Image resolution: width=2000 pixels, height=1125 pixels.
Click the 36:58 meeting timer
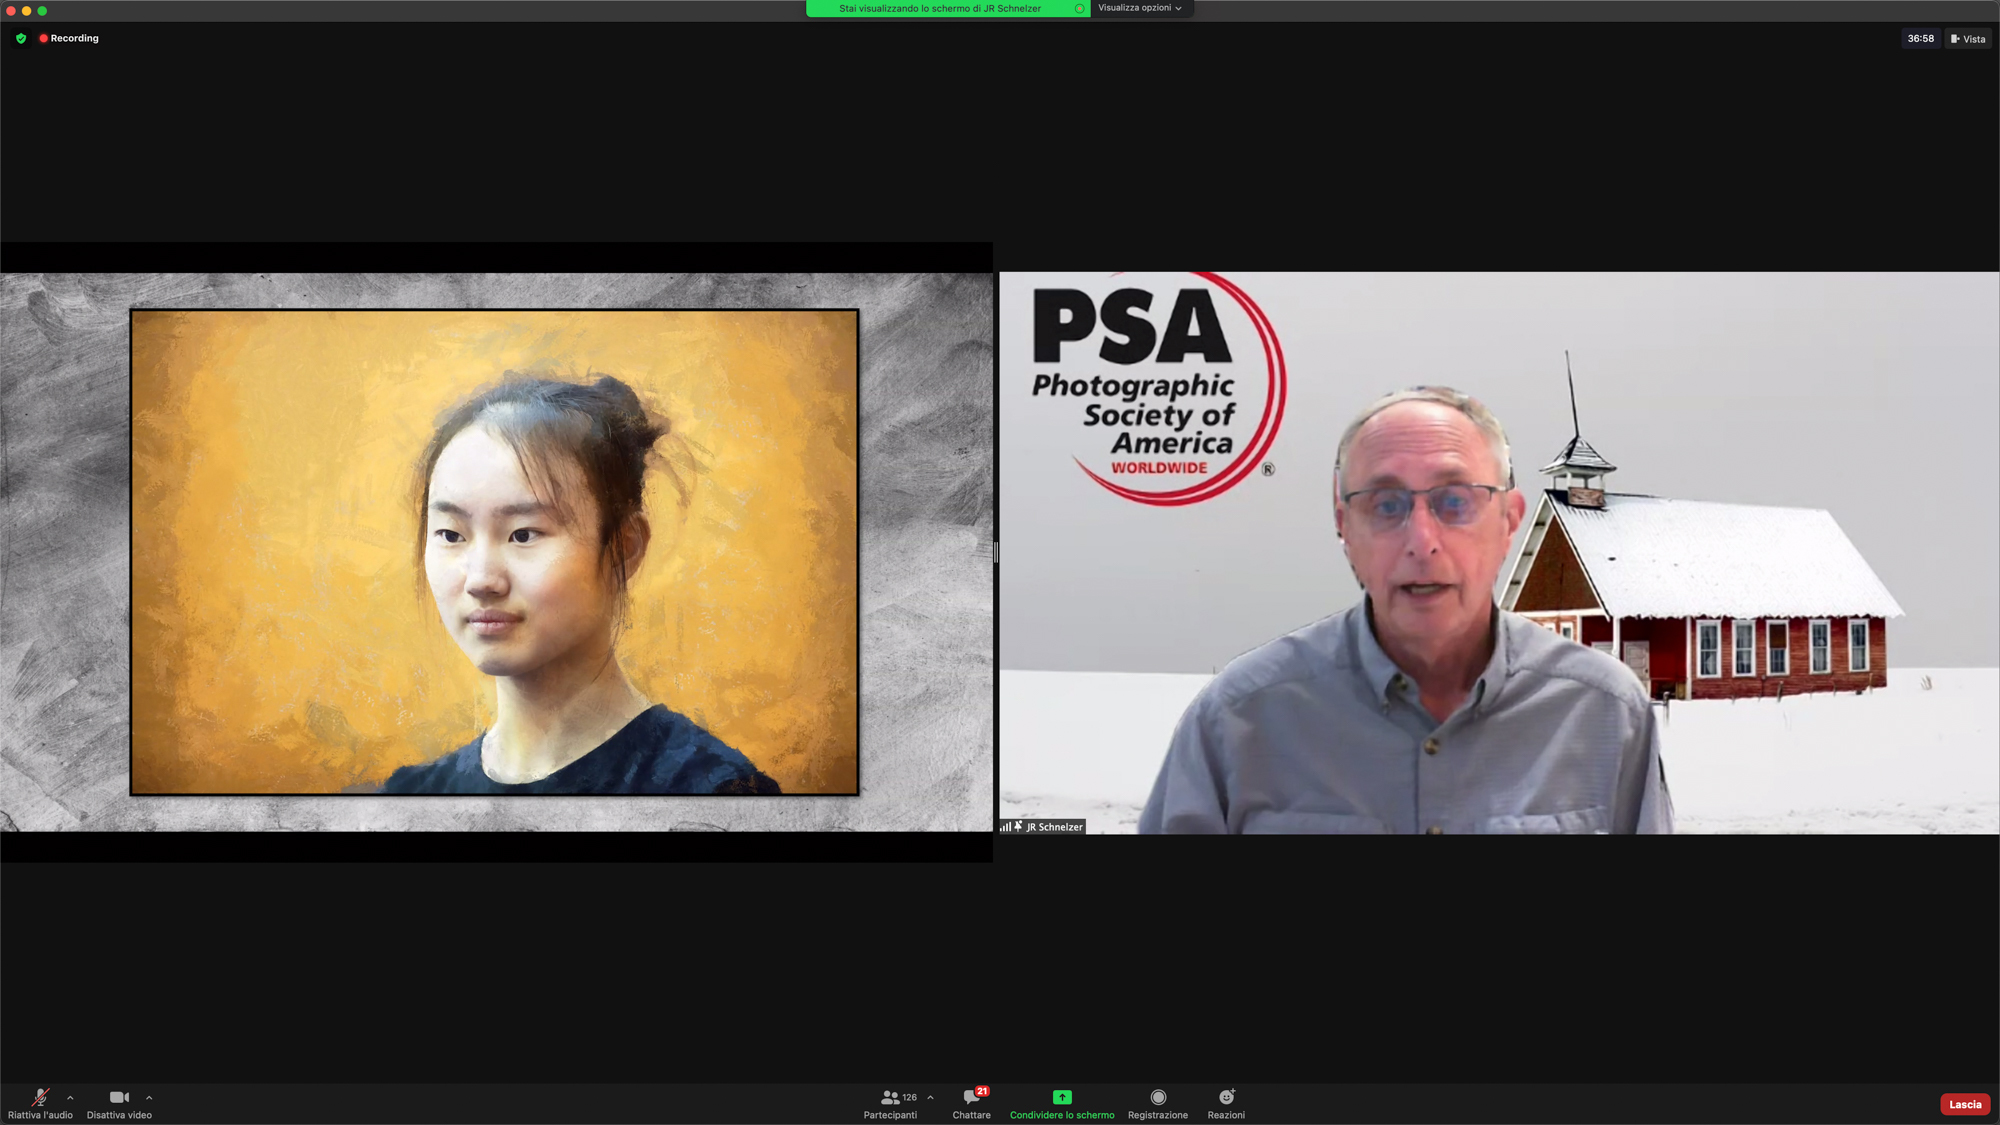(1920, 39)
